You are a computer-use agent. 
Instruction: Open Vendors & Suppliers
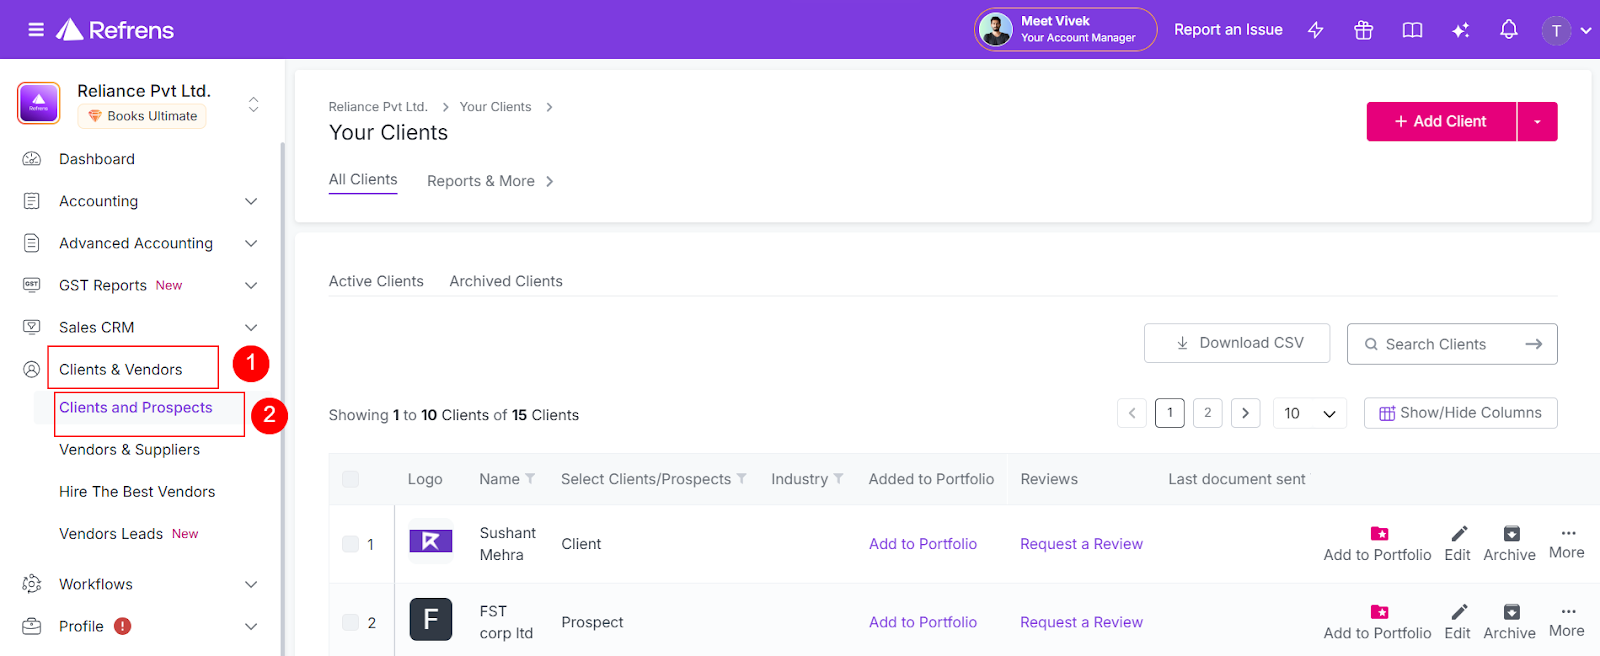click(x=130, y=450)
